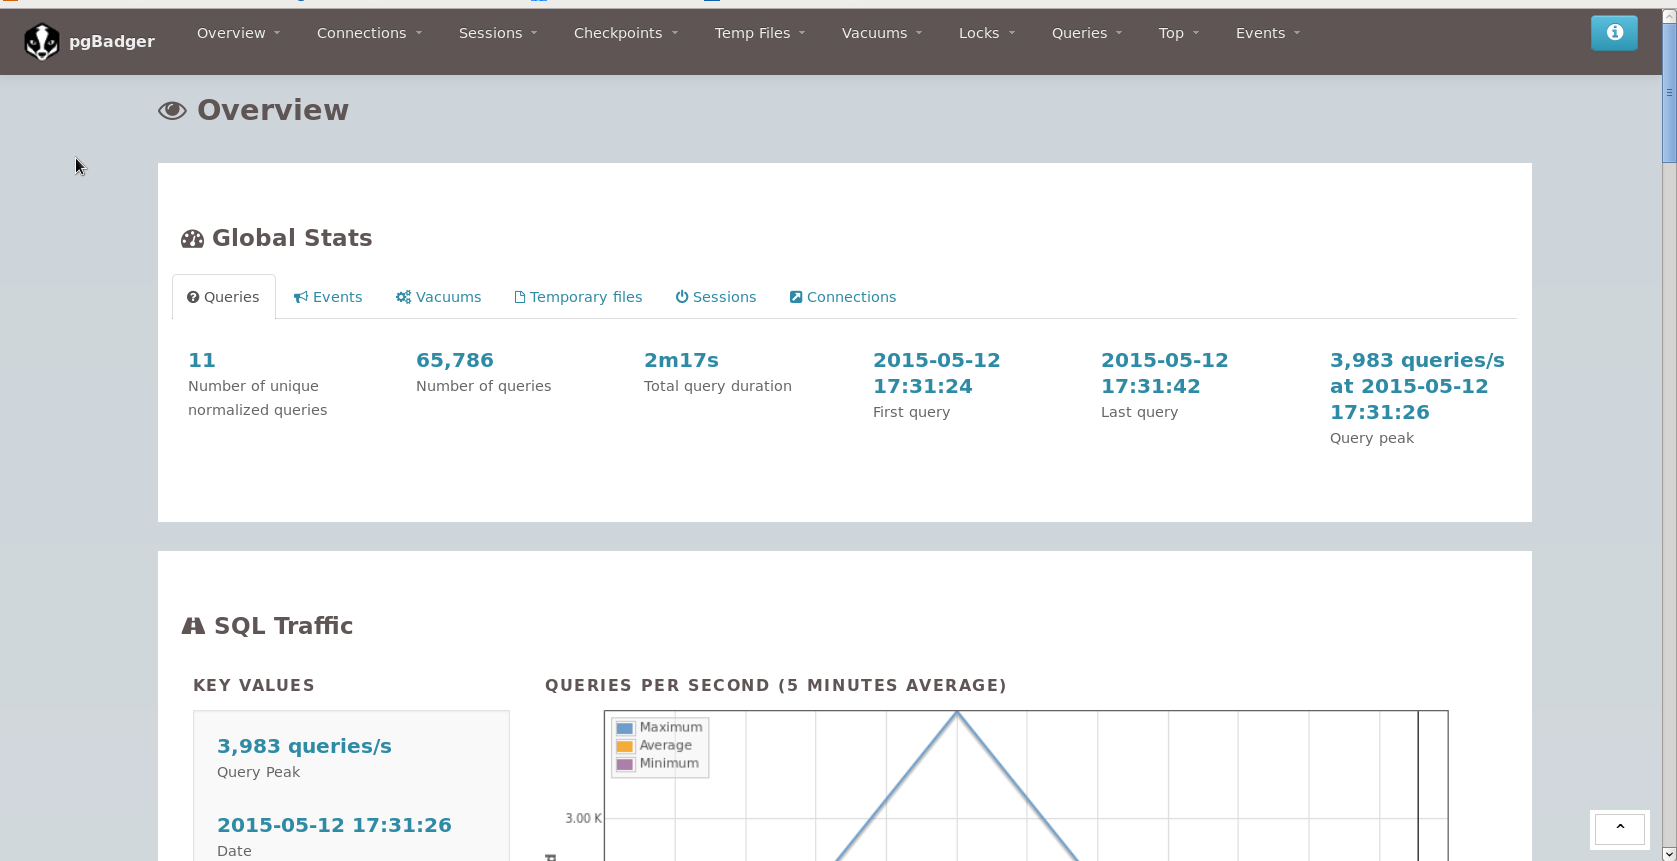Open the Sessions tab in Global Stats
This screenshot has height=861, width=1677.
(716, 297)
